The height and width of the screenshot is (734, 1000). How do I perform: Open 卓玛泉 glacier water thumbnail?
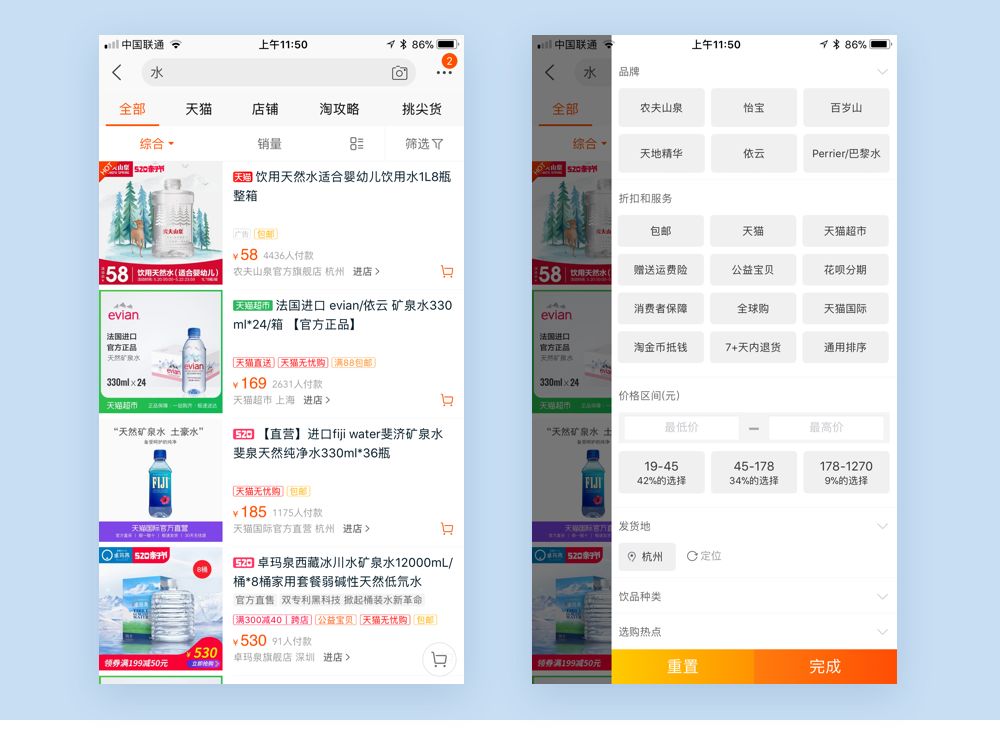161,608
